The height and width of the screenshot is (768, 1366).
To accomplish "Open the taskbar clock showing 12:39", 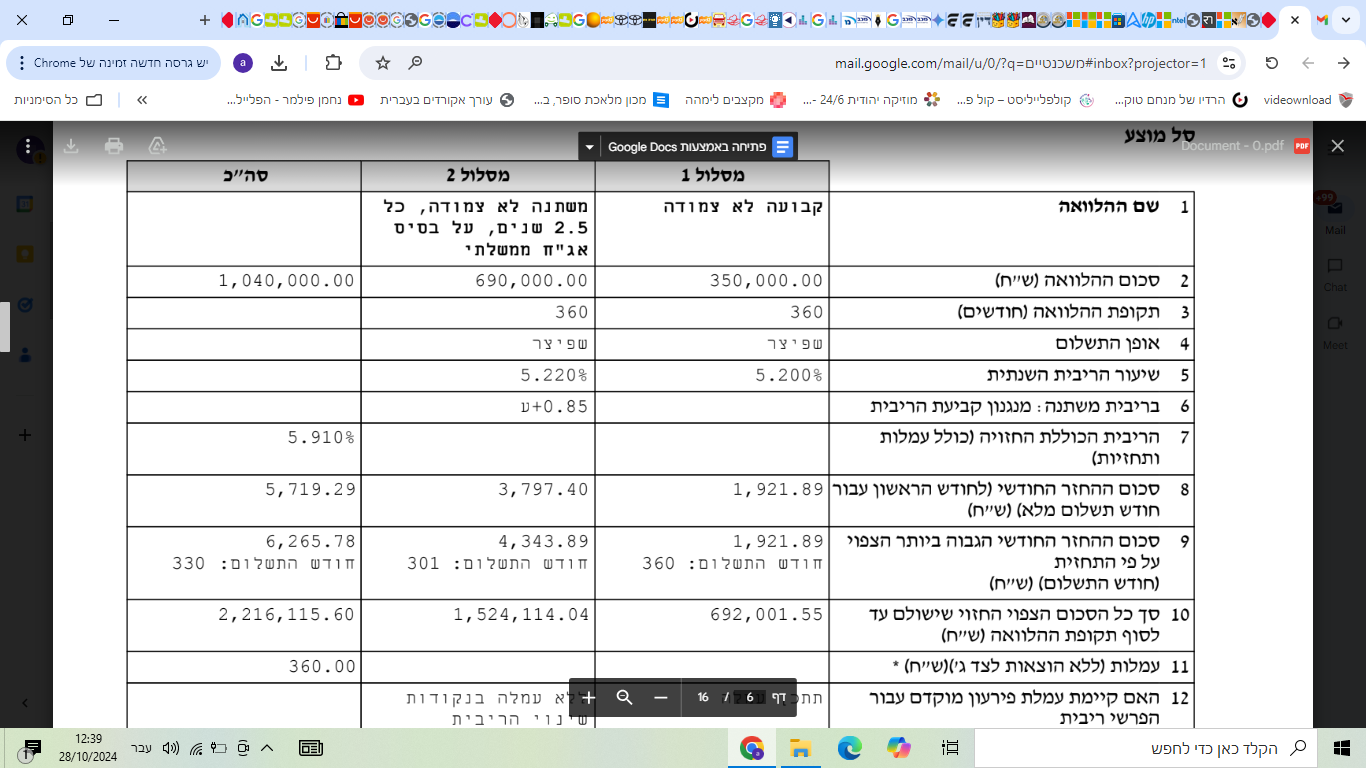I will [x=89, y=748].
